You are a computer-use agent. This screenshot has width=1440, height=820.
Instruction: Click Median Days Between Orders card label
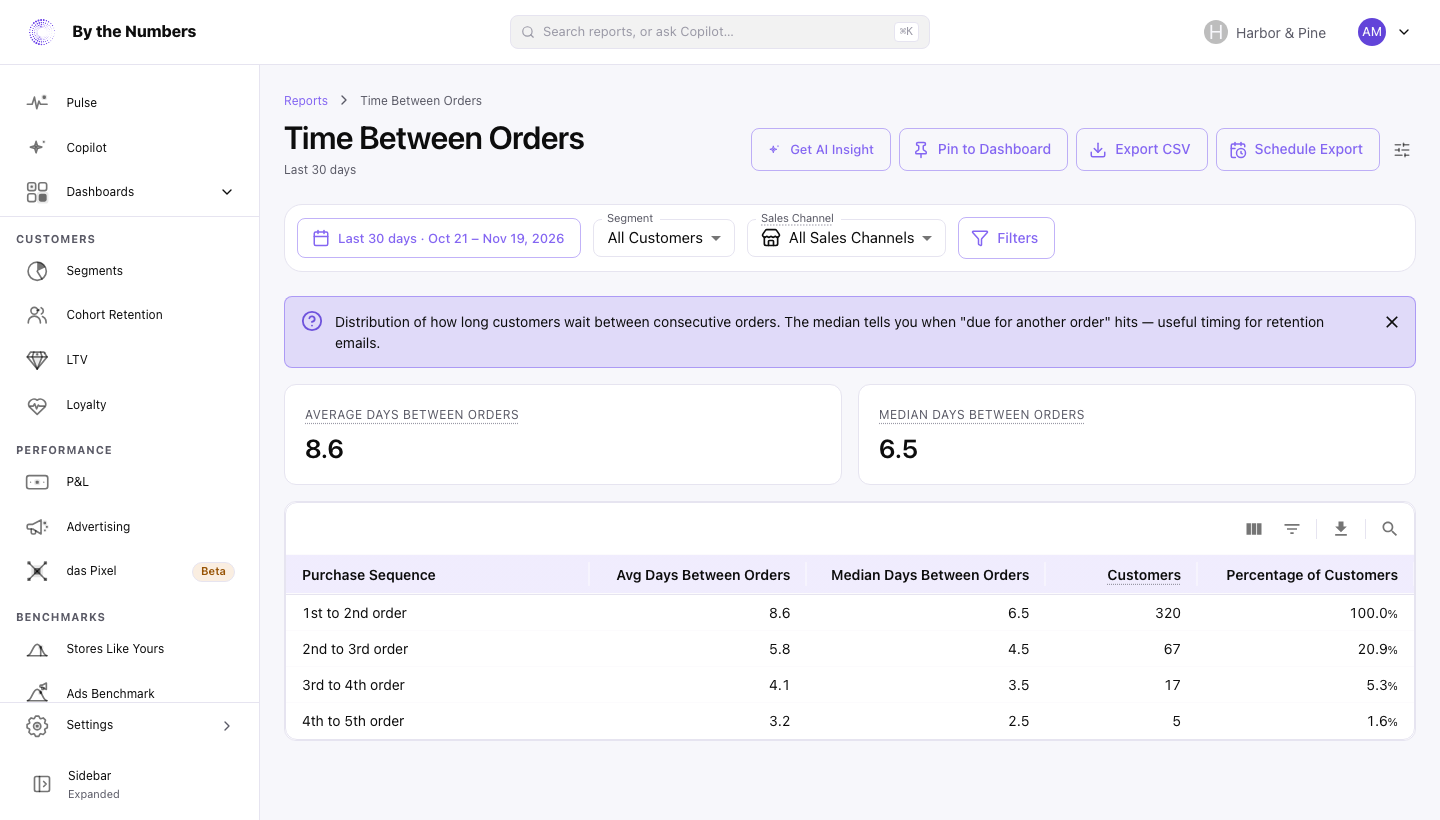982,415
